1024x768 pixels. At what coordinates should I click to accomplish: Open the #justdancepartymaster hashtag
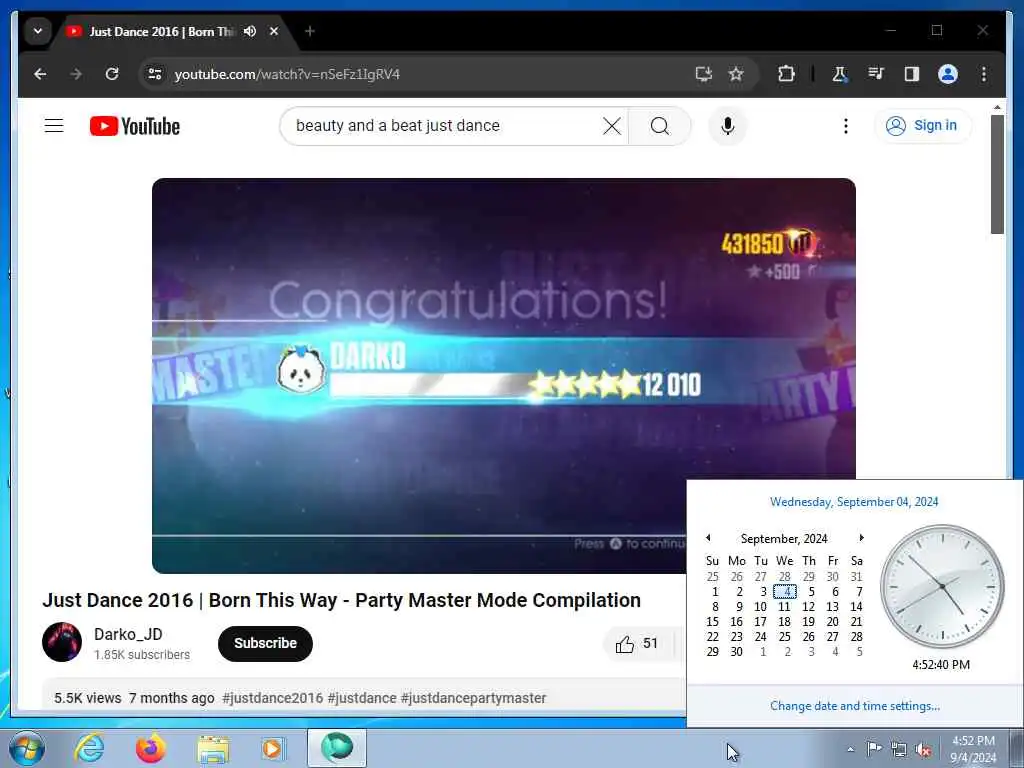tap(473, 698)
